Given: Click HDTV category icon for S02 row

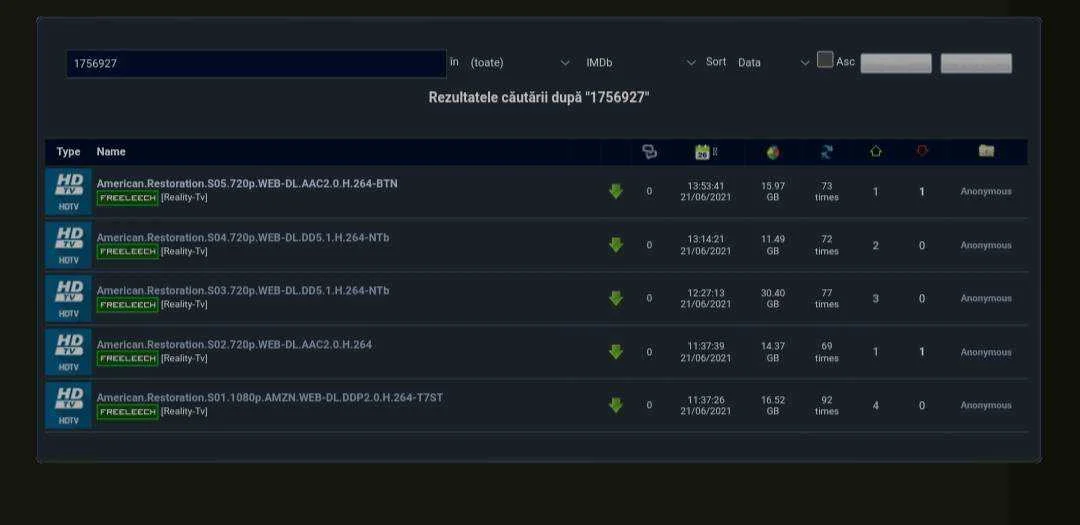Looking at the screenshot, I should tap(68, 352).
